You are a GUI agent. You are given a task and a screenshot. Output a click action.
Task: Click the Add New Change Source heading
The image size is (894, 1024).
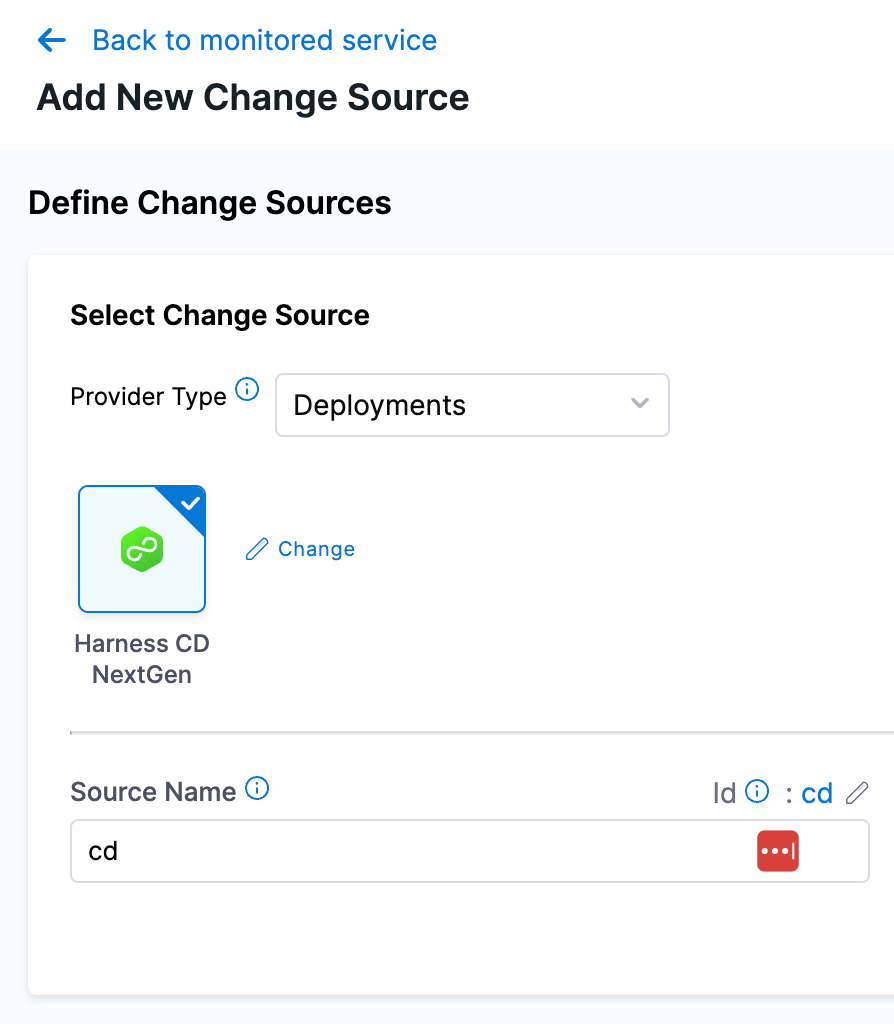253,98
